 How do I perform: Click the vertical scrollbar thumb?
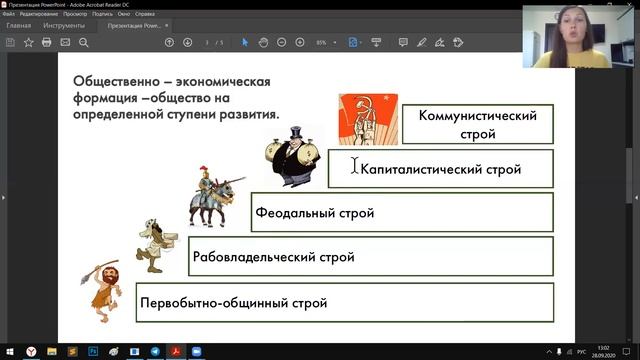pos(629,176)
